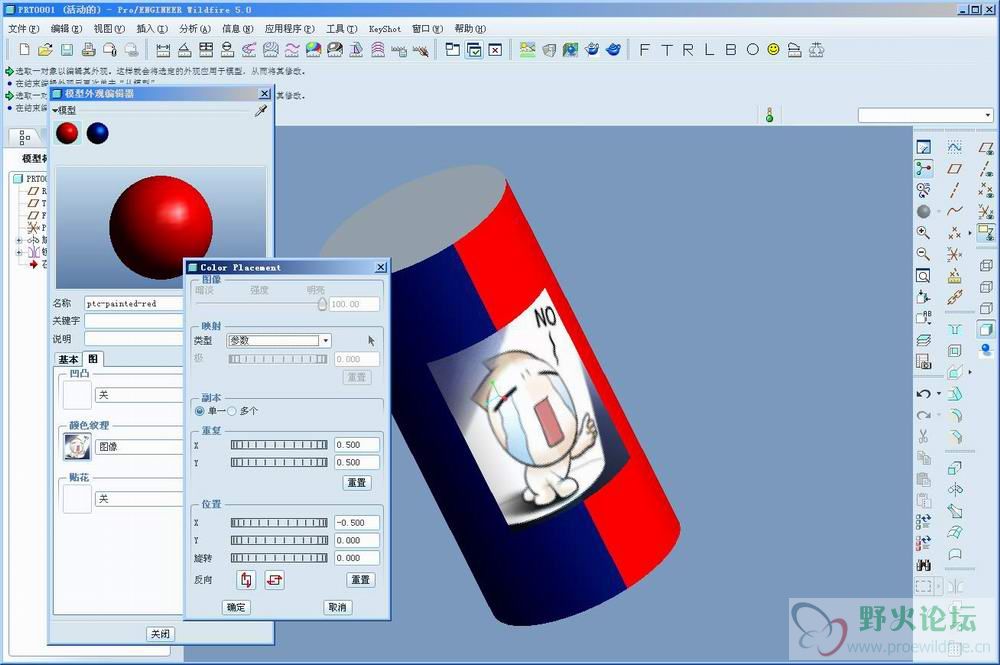Viewport: 1000px width, 665px height.
Task: Open the KeyShot menu
Action: tap(385, 29)
